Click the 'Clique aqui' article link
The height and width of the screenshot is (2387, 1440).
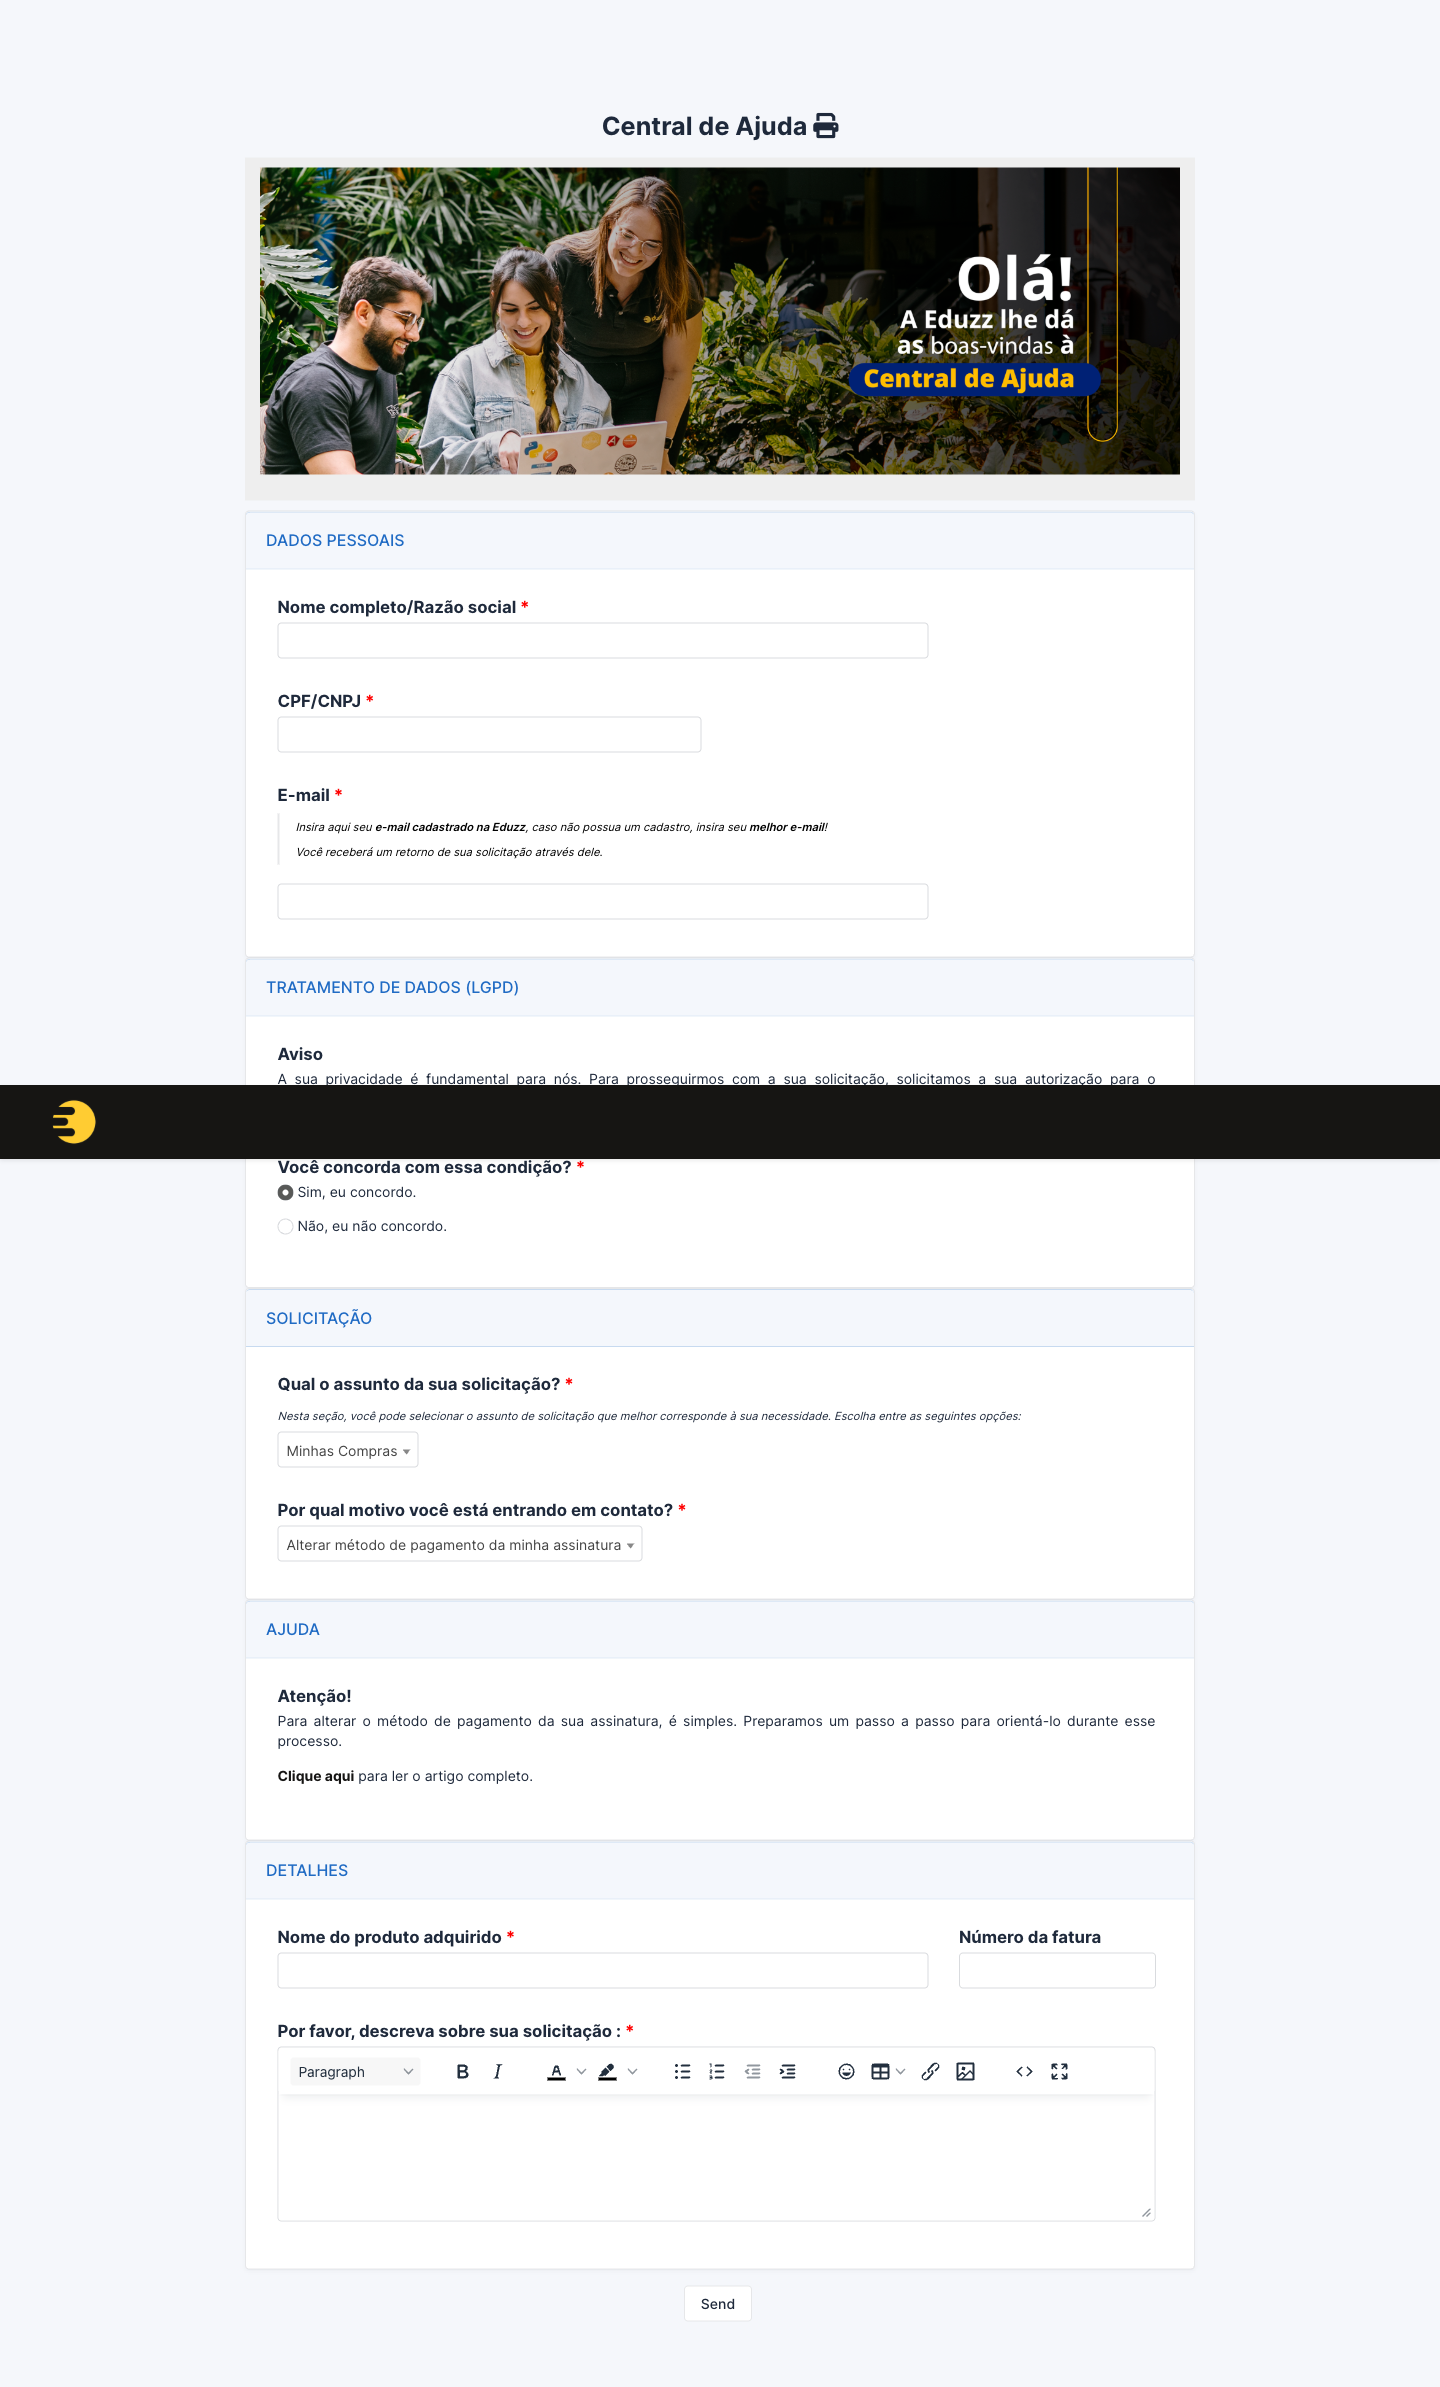coord(316,1776)
